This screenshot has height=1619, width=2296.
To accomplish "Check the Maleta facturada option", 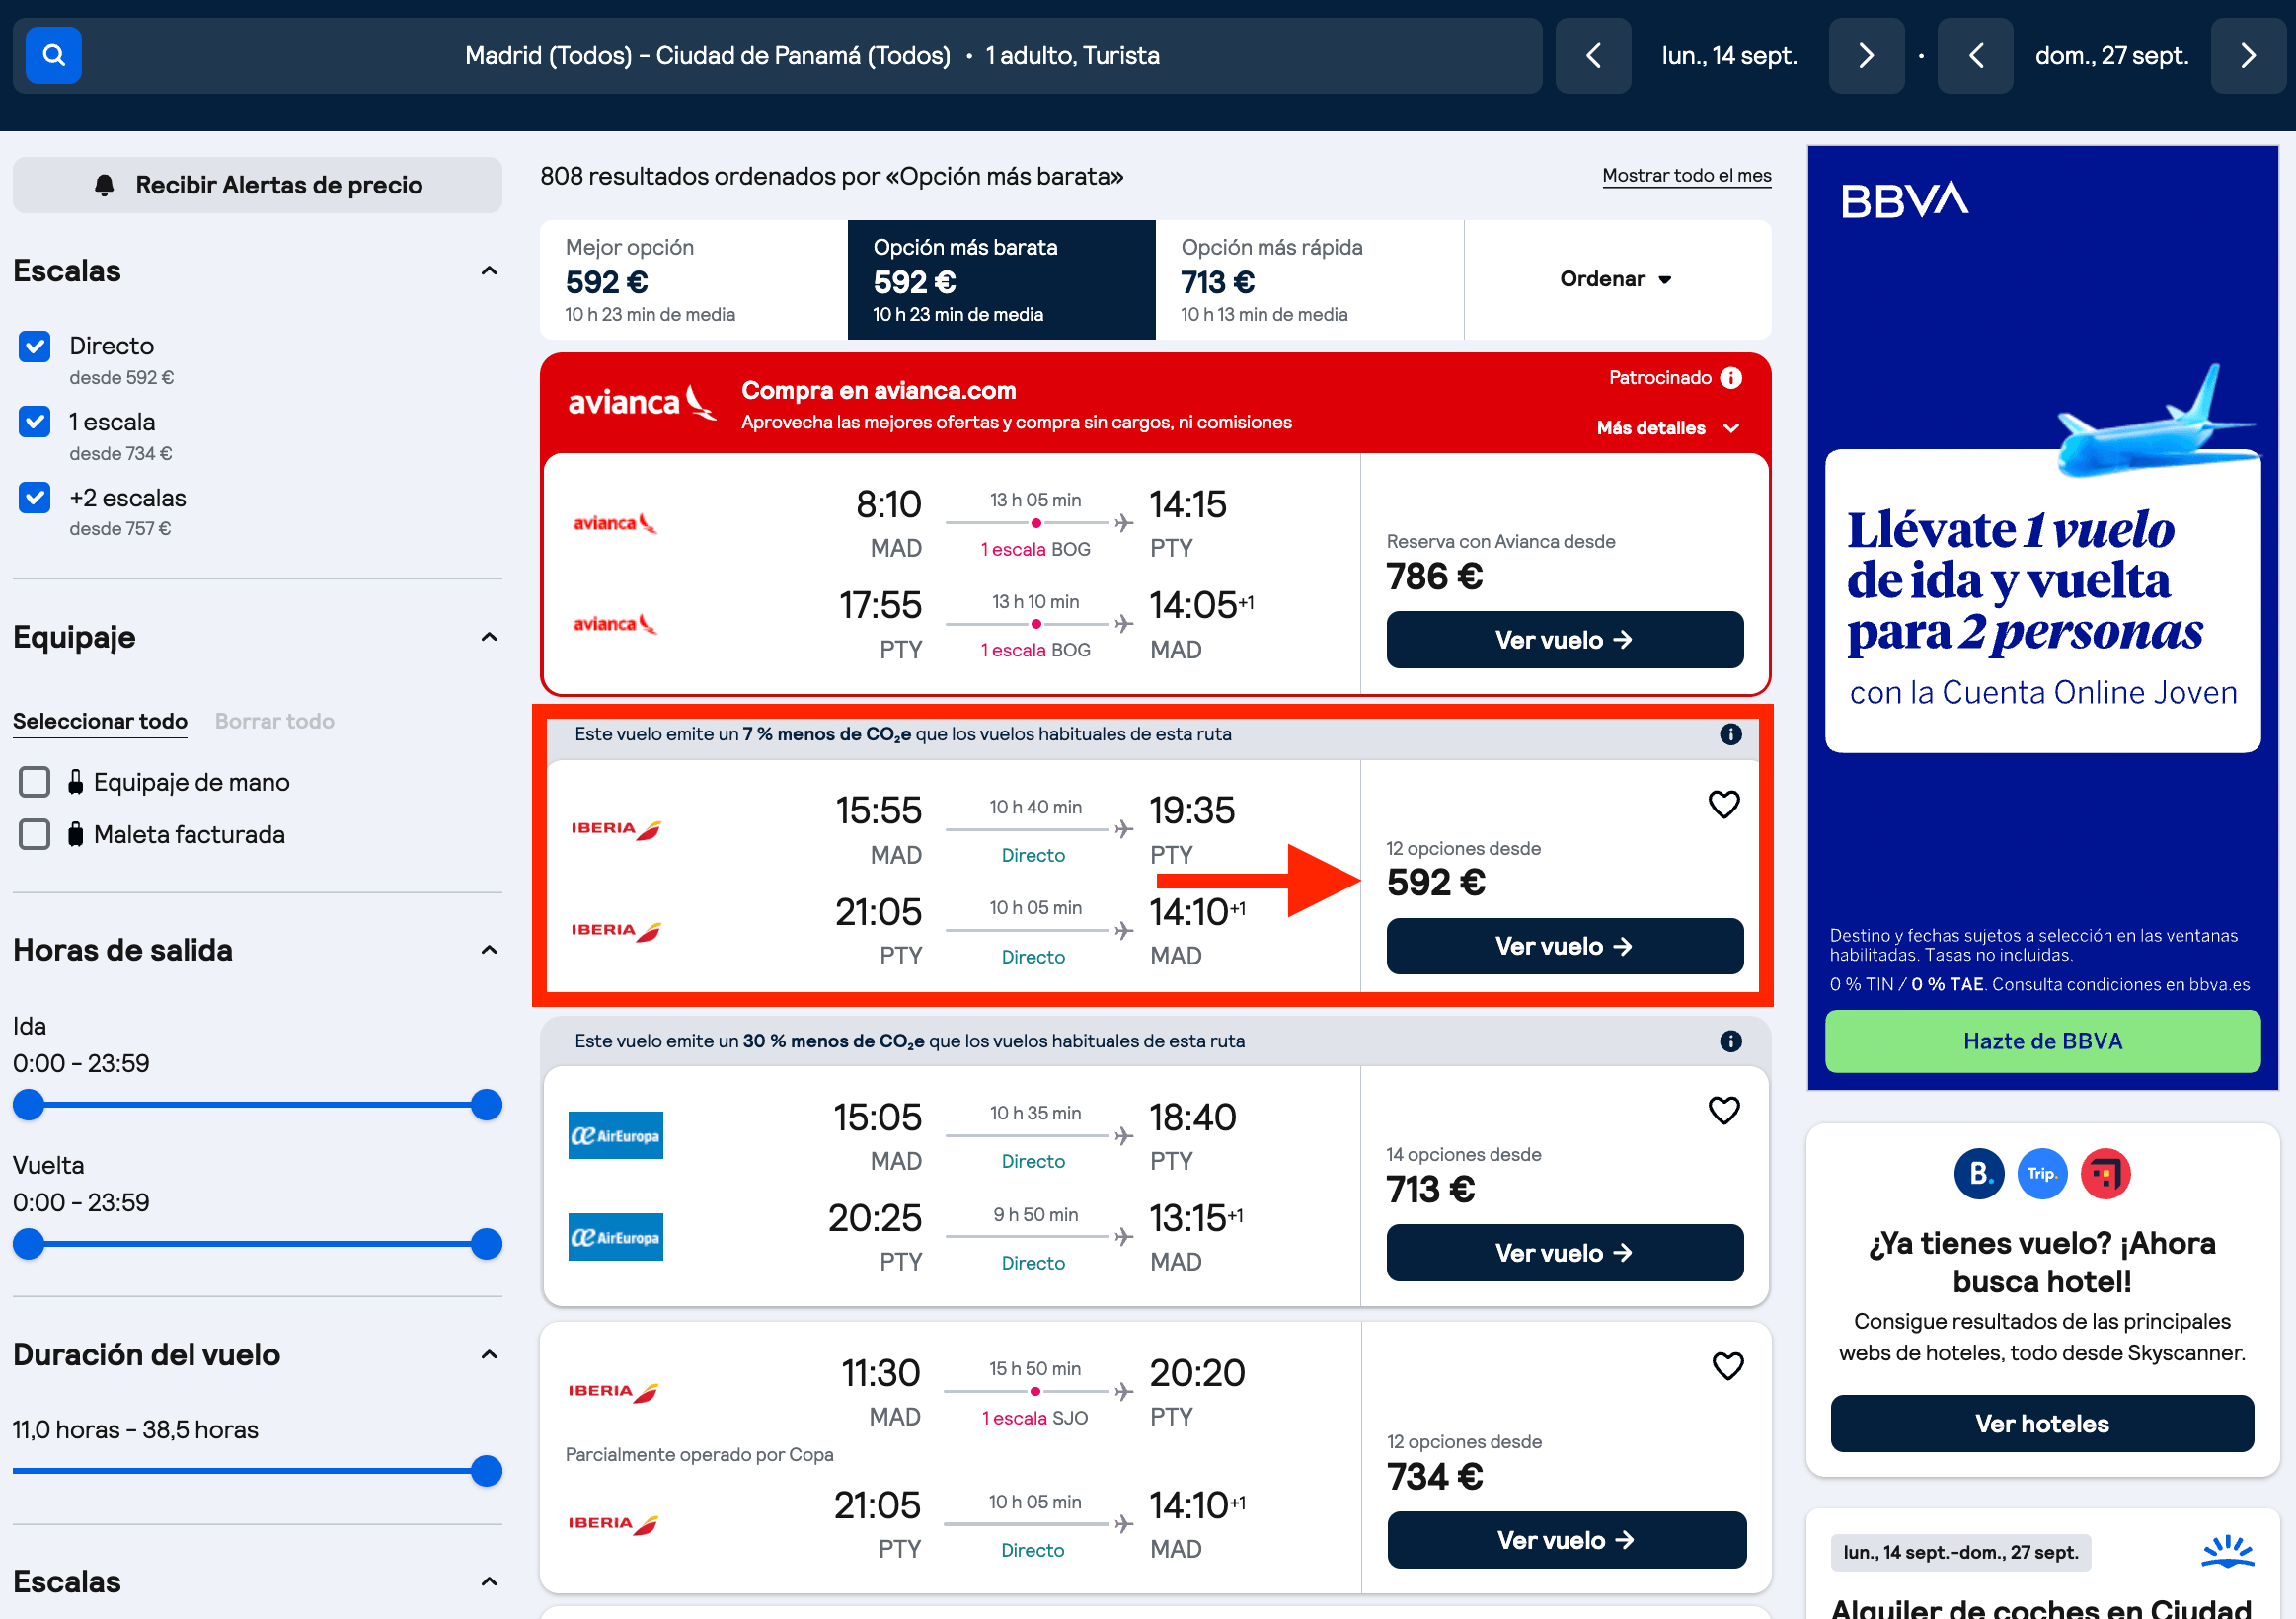I will tap(35, 834).
